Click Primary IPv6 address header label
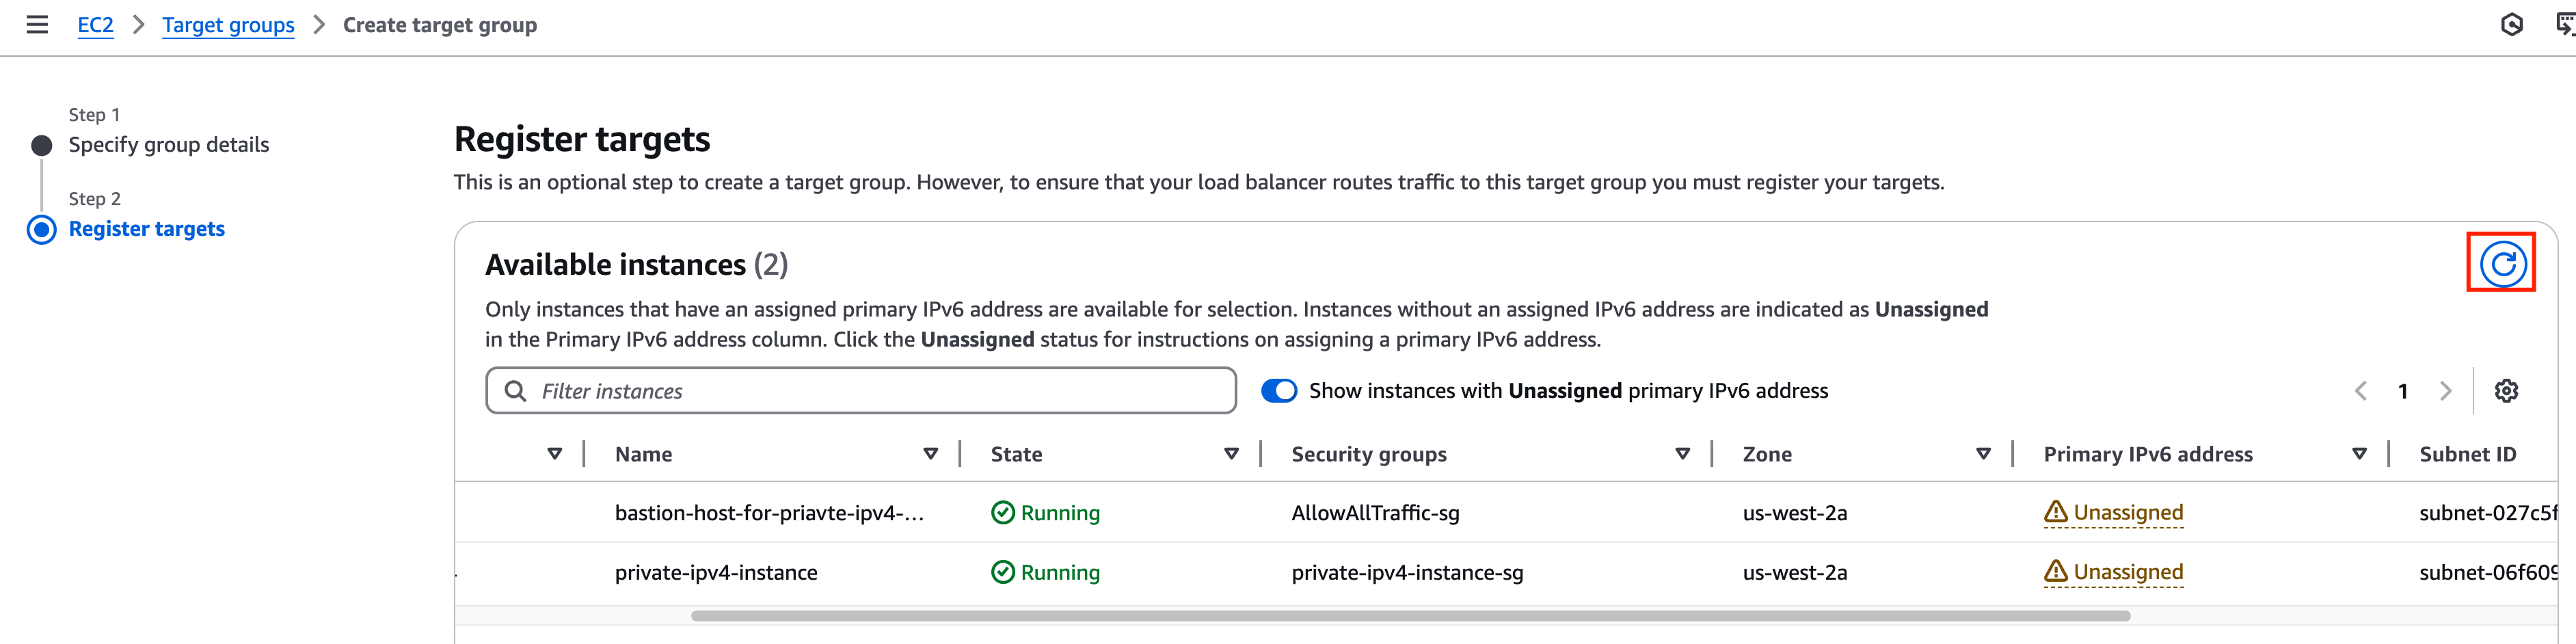Image resolution: width=2576 pixels, height=644 pixels. point(2148,454)
